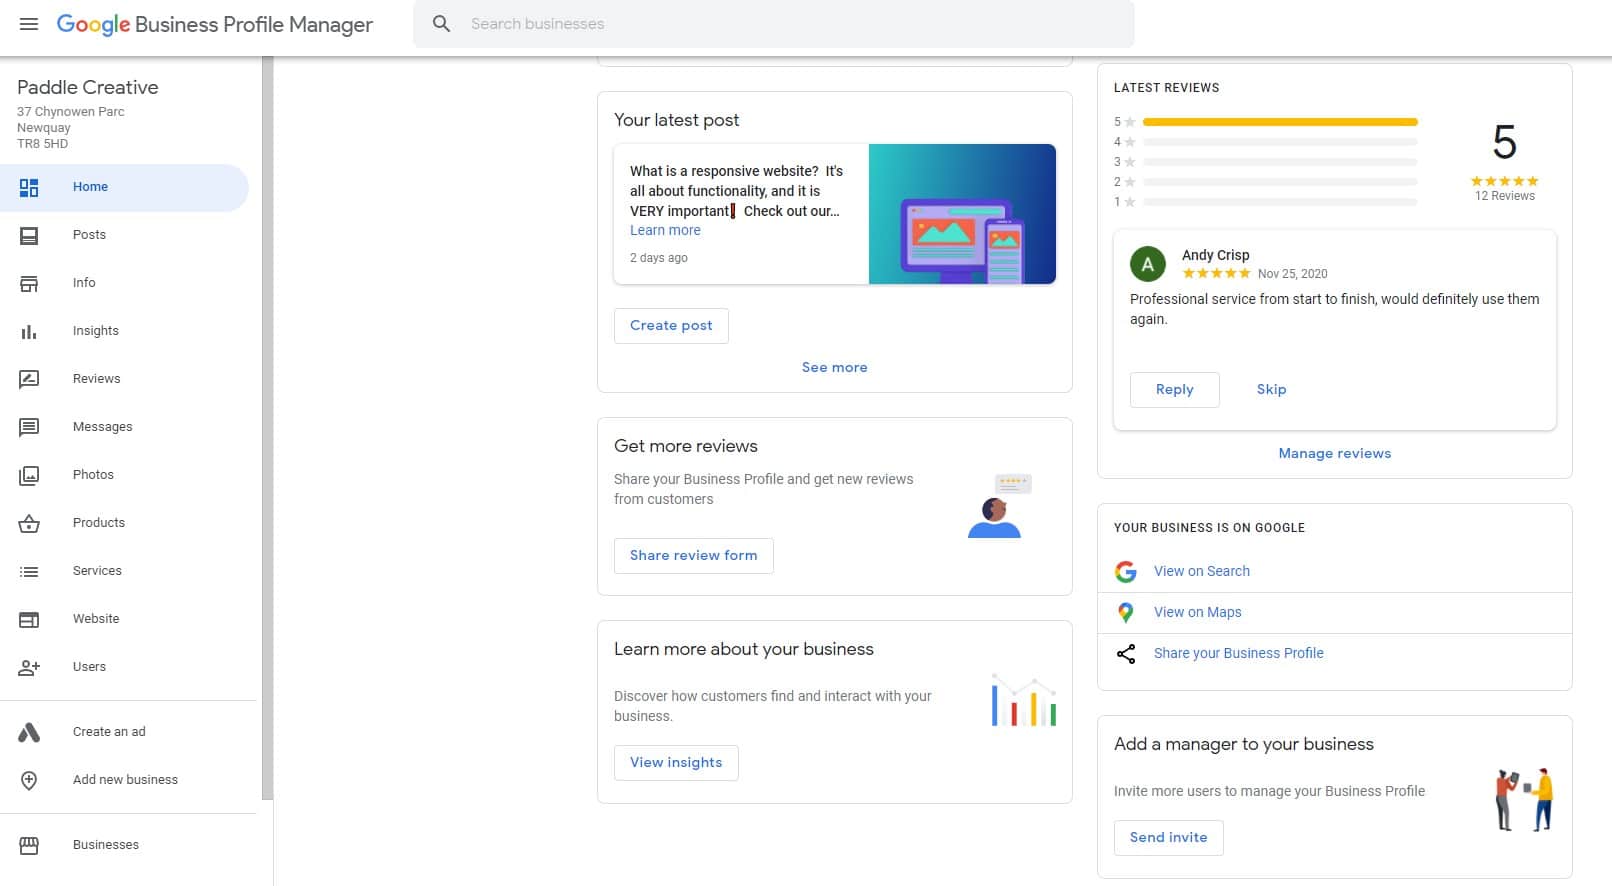
Task: Click the 4-star rating bar
Action: click(x=1280, y=142)
